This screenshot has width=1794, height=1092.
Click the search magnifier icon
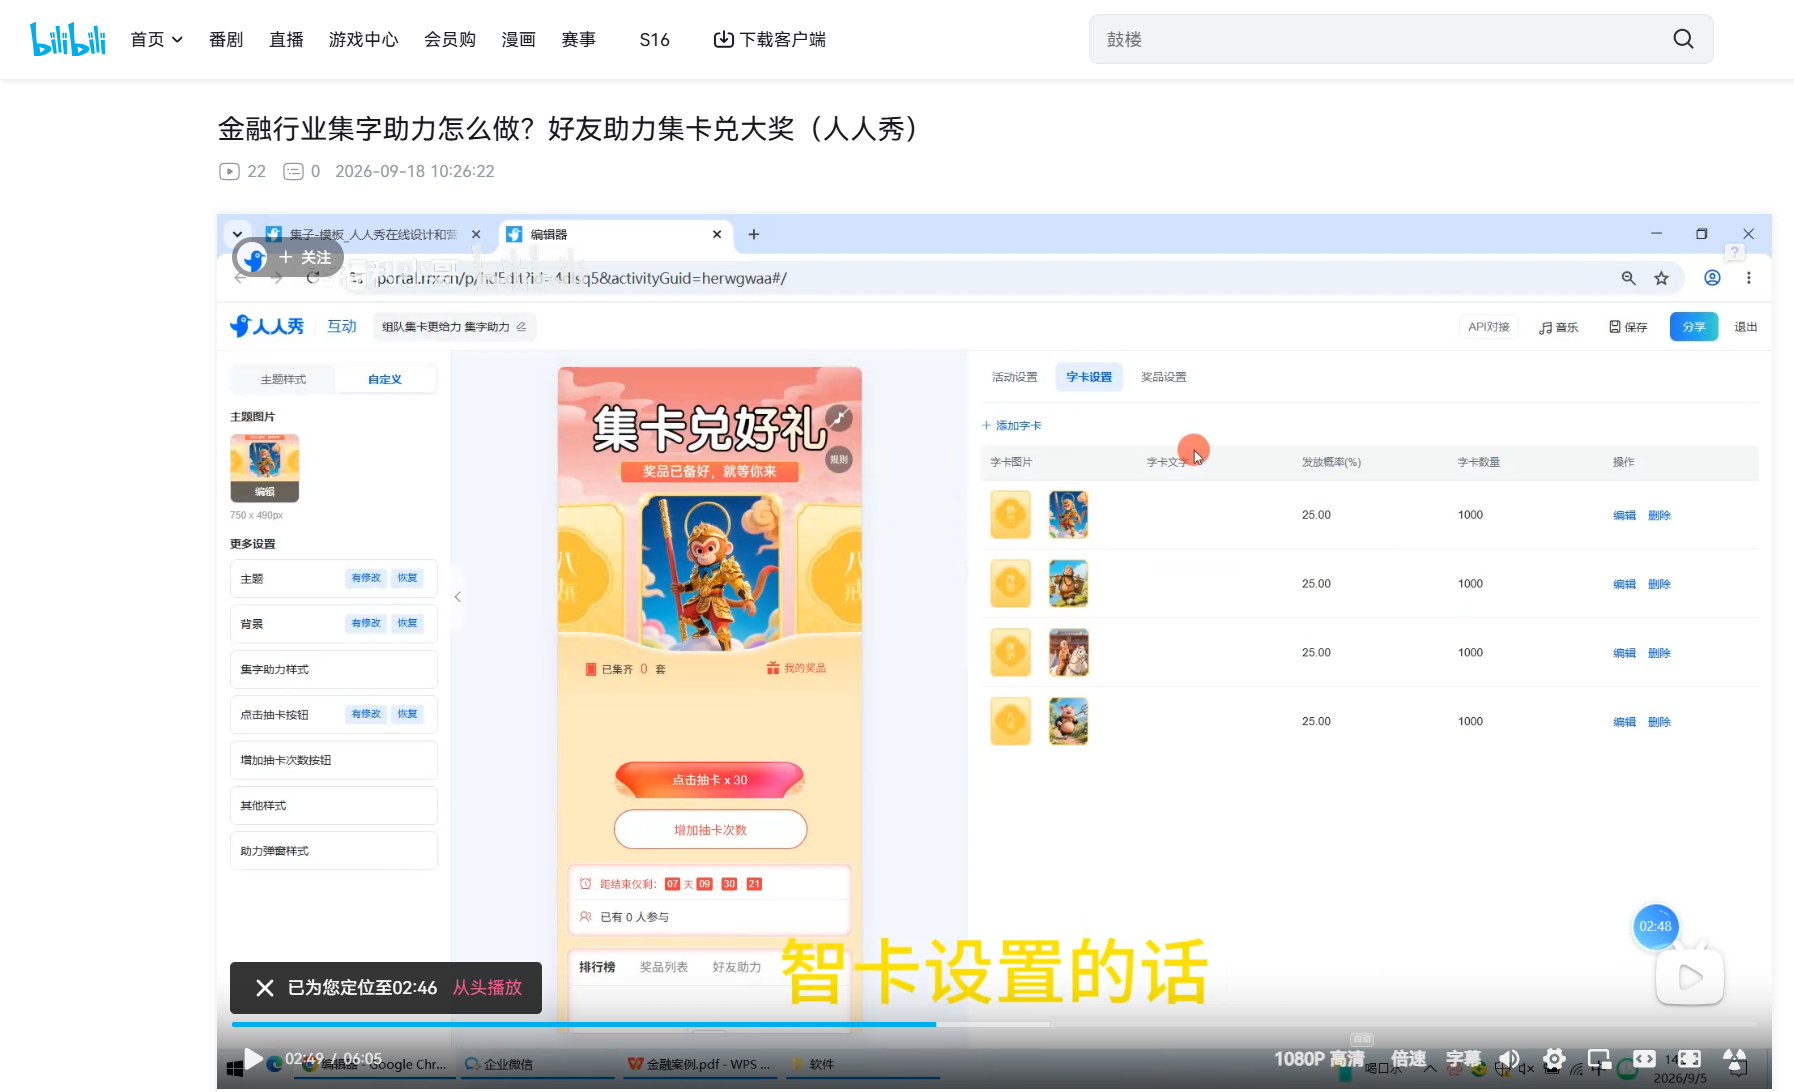click(1683, 39)
